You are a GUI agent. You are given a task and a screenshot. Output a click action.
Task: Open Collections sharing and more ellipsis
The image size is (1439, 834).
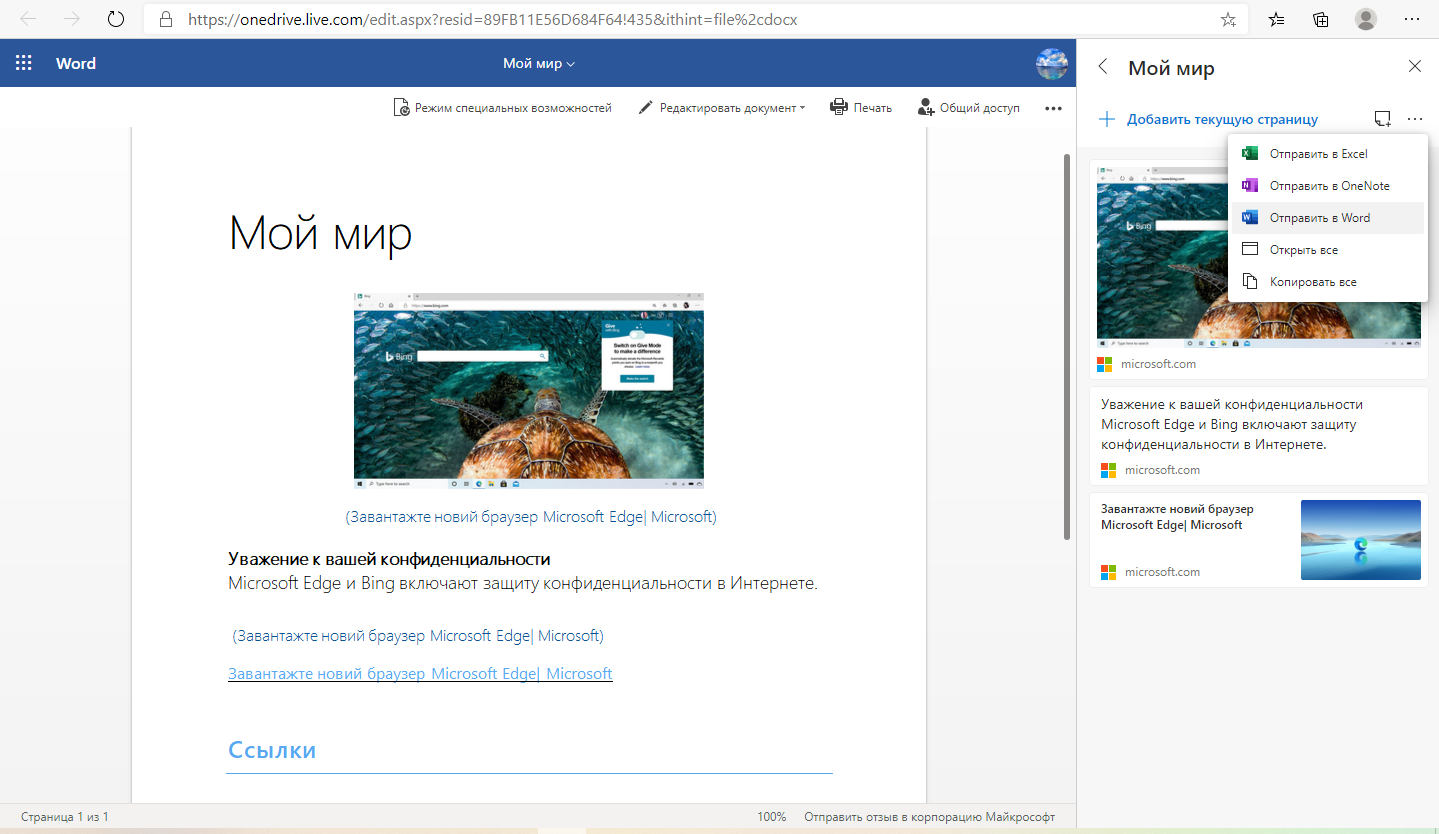[1414, 119]
